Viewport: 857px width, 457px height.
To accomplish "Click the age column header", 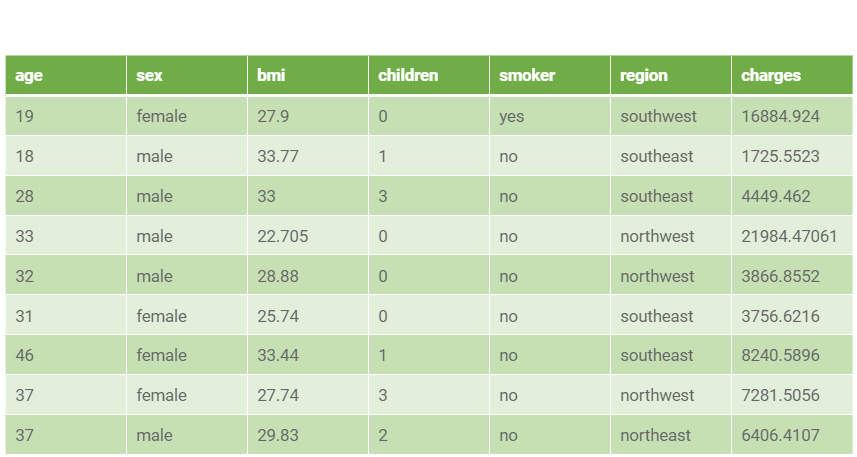I will click(x=66, y=75).
